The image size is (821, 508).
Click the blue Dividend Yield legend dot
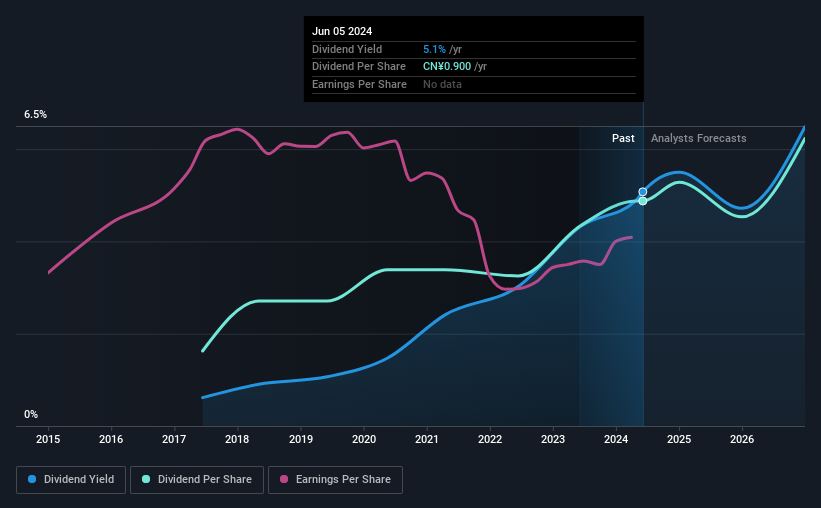tap(32, 479)
